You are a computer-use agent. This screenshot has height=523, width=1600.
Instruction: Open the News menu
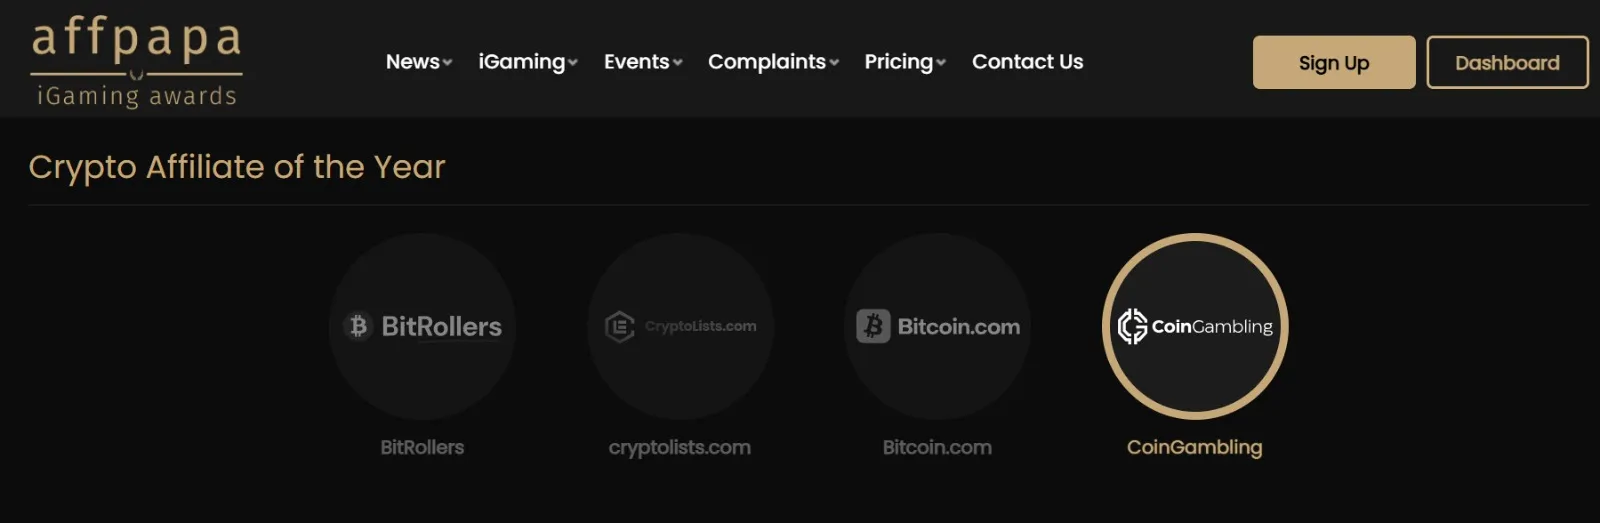coord(413,62)
